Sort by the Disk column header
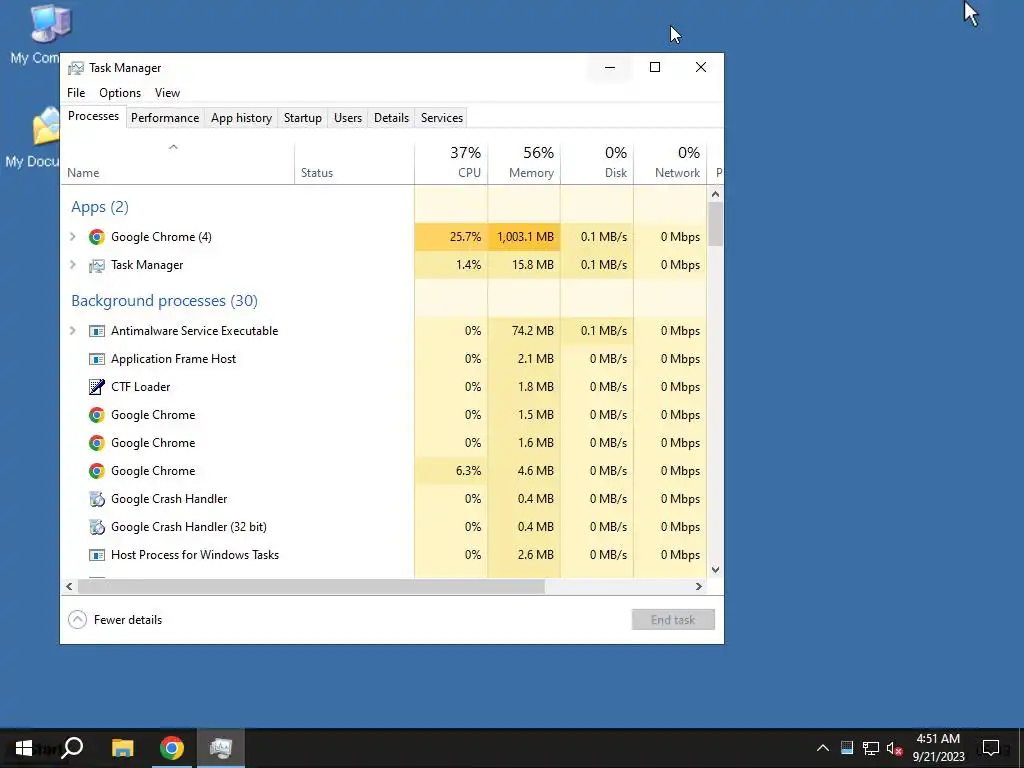The height and width of the screenshot is (768, 1024). 598,163
